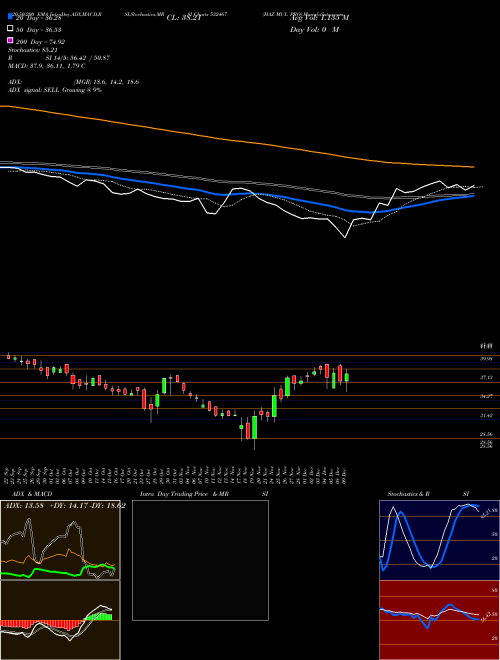Click the 'ADX & MACD' panel heading
Viewport: 500px width, 660px height.
(32, 494)
